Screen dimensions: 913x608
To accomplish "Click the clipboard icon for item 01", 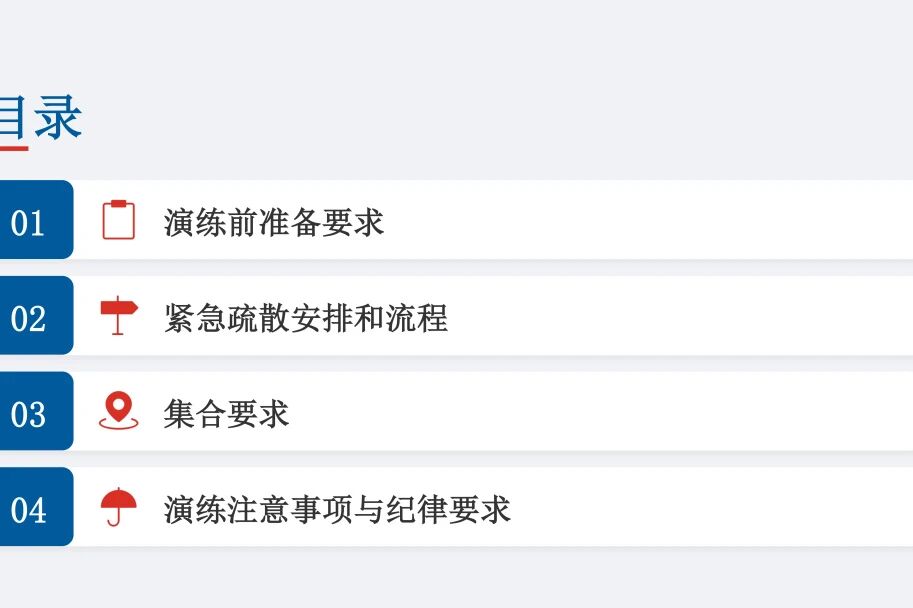I will 119,220.
